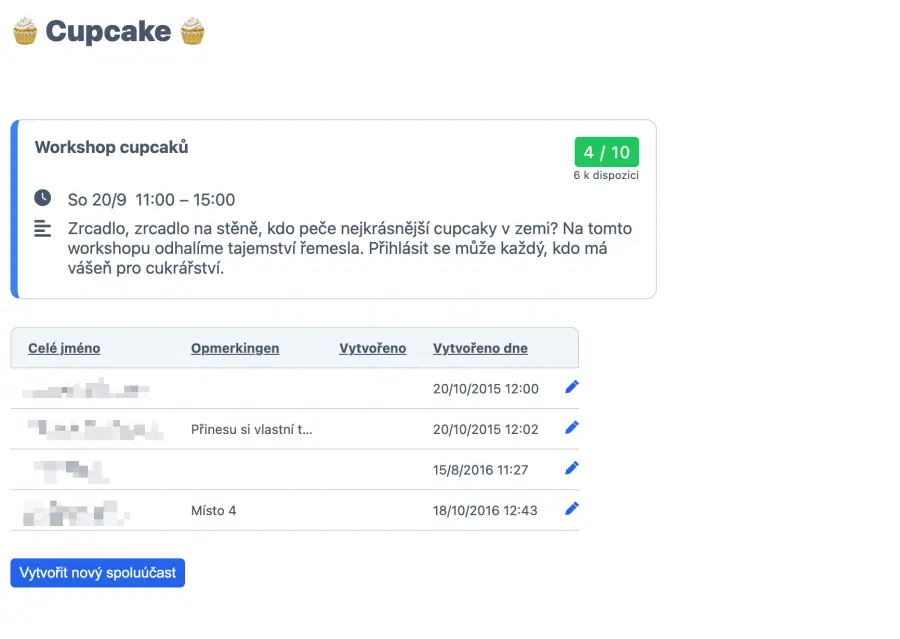Sort participants by Vytvořeno dne
The height and width of the screenshot is (639, 900).
pos(480,348)
